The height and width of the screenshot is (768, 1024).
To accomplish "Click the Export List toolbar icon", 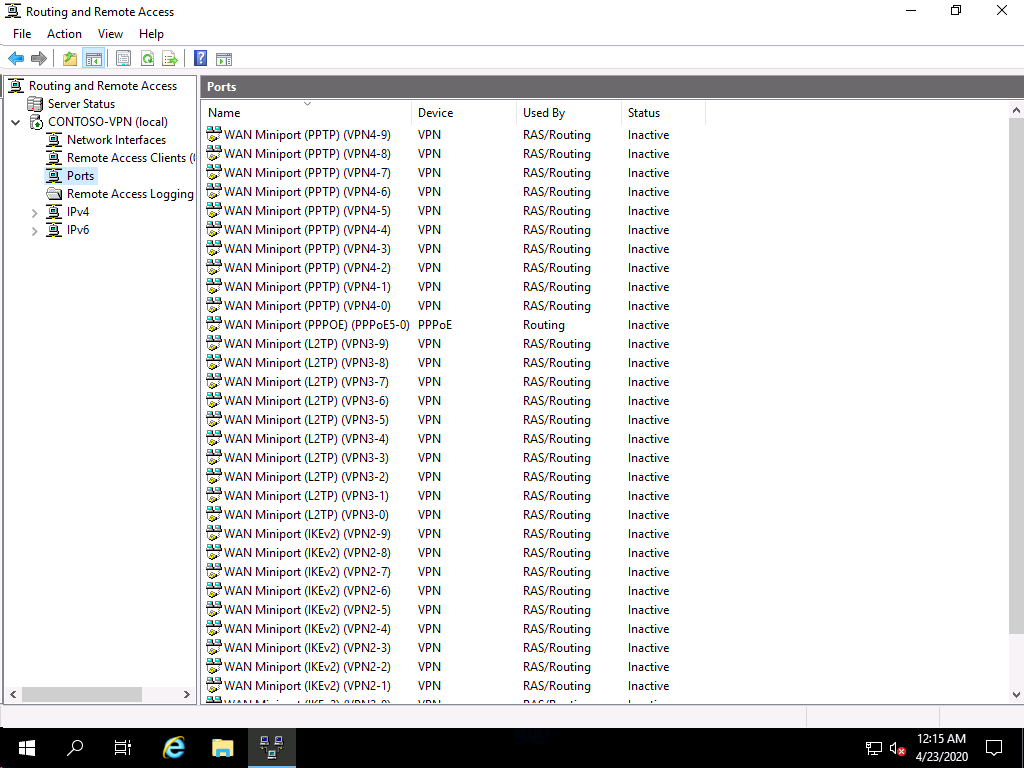I will (x=170, y=59).
